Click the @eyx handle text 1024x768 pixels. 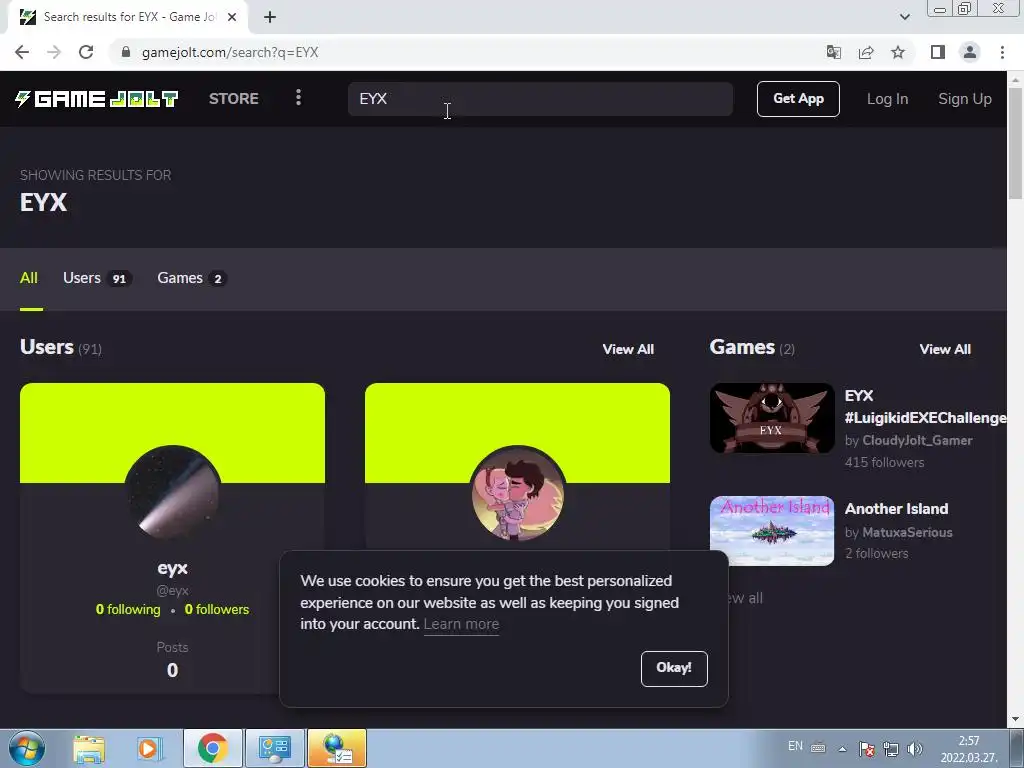click(172, 590)
